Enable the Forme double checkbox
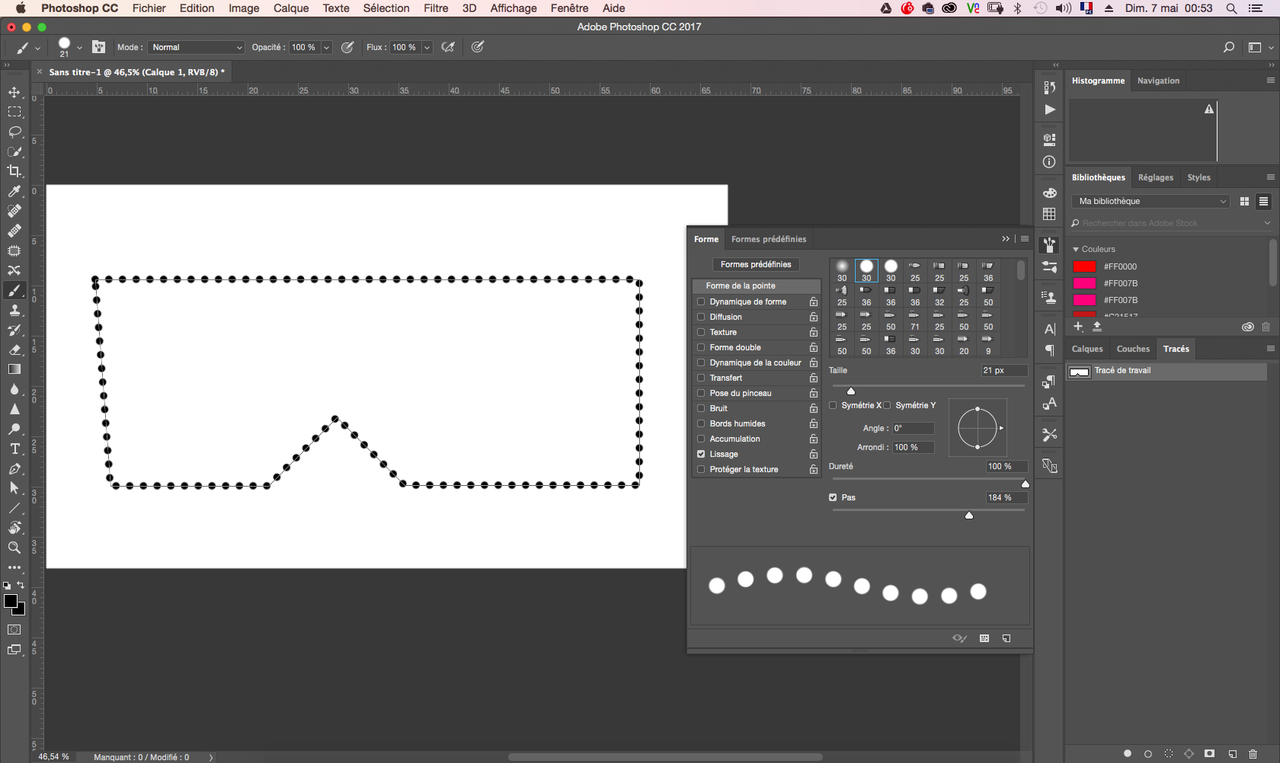Viewport: 1280px width, 763px height. click(701, 347)
